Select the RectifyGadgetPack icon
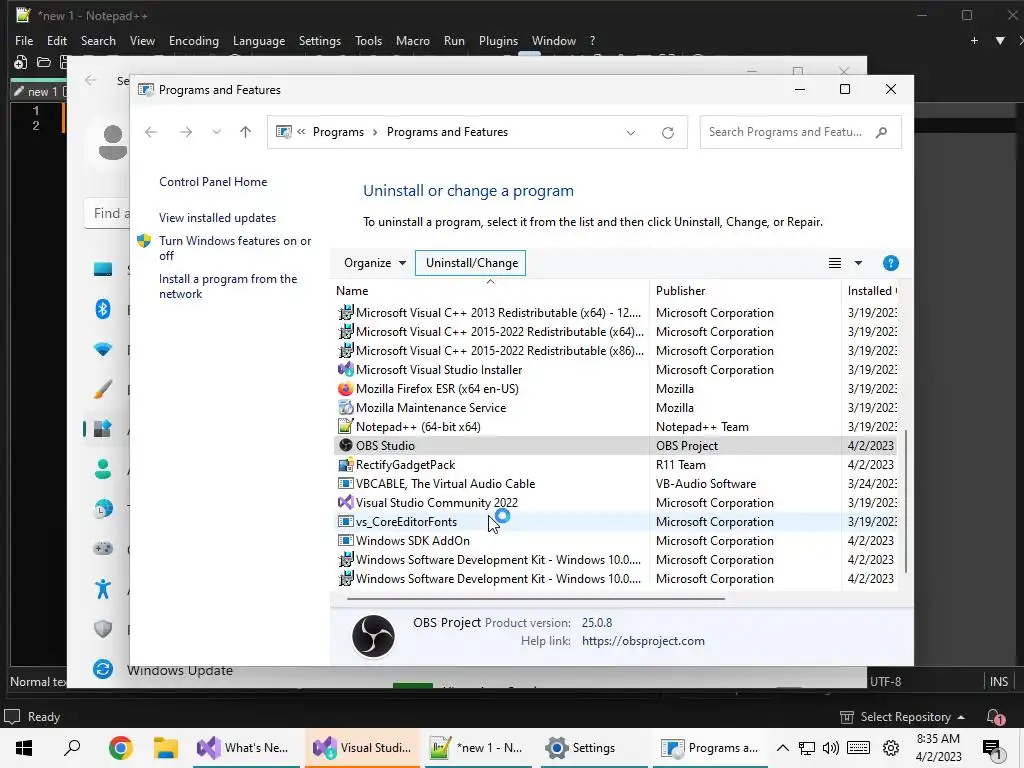1024x768 pixels. click(x=345, y=464)
